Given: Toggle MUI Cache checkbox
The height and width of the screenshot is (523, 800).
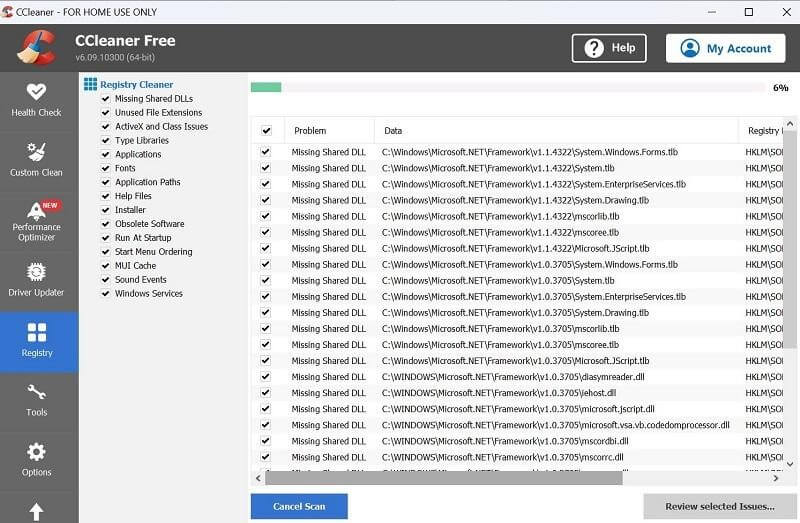Looking at the screenshot, I should coord(106,265).
